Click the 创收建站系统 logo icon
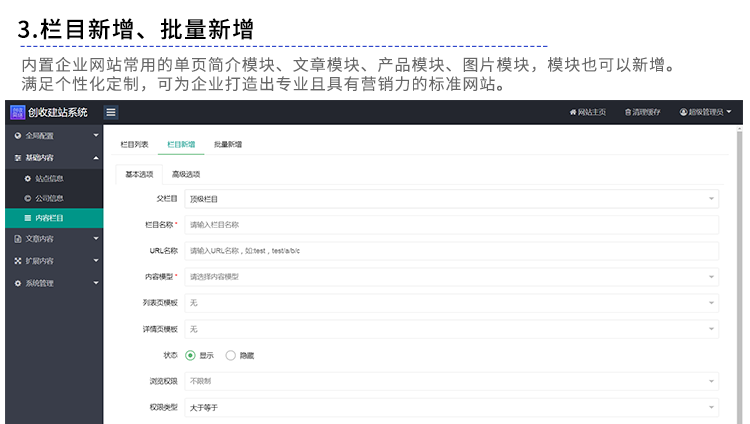The height and width of the screenshot is (424, 750). (17, 112)
